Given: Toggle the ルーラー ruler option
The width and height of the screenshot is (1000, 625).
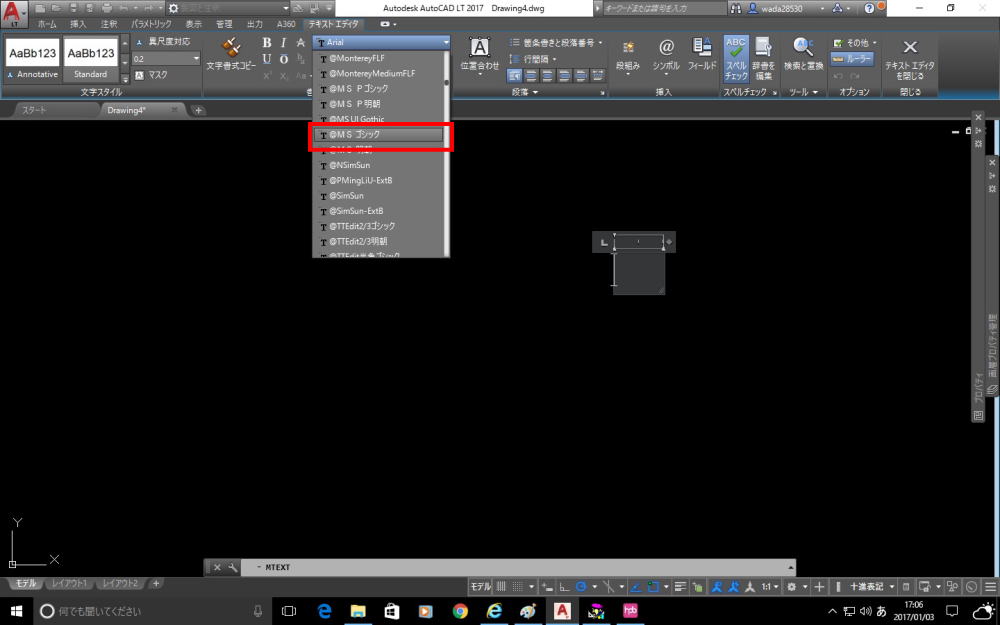Looking at the screenshot, I should tap(852, 59).
